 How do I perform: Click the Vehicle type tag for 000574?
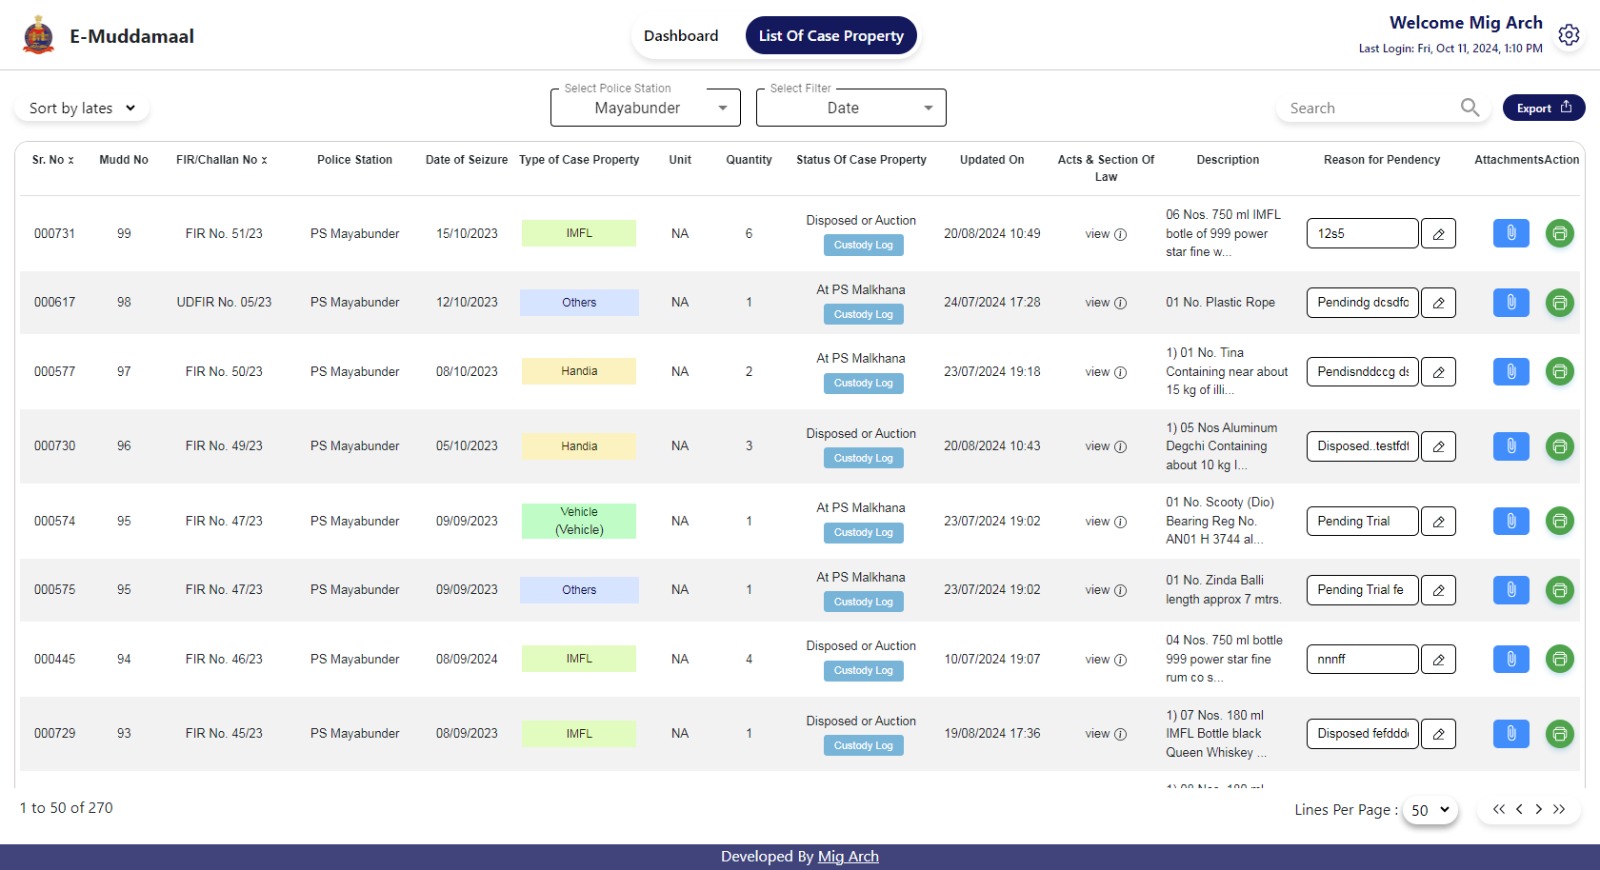point(579,521)
